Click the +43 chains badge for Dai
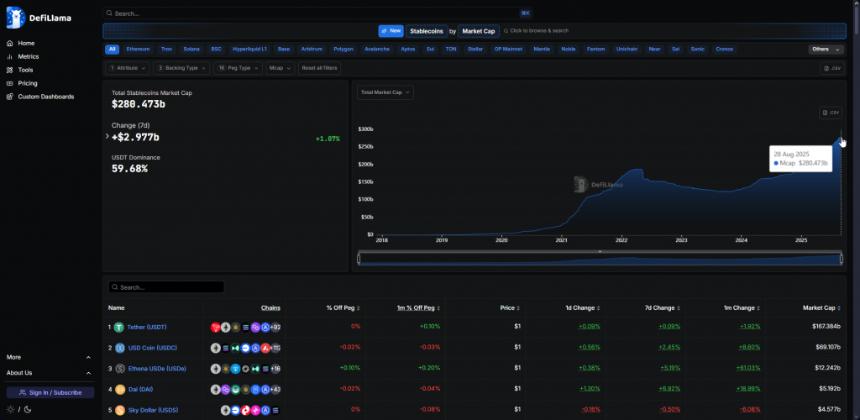860x420 pixels. pos(276,389)
